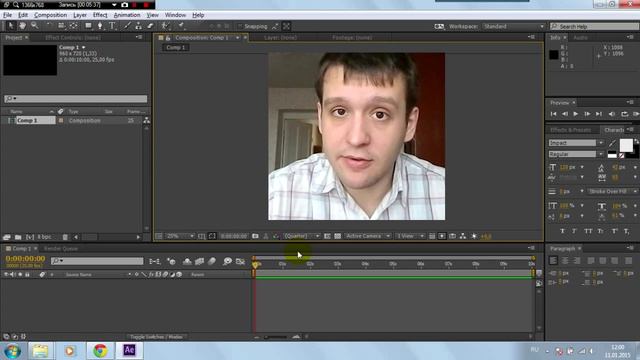The width and height of the screenshot is (640, 360).
Task: Click the eyedropper in Character panel
Action: (x=611, y=143)
